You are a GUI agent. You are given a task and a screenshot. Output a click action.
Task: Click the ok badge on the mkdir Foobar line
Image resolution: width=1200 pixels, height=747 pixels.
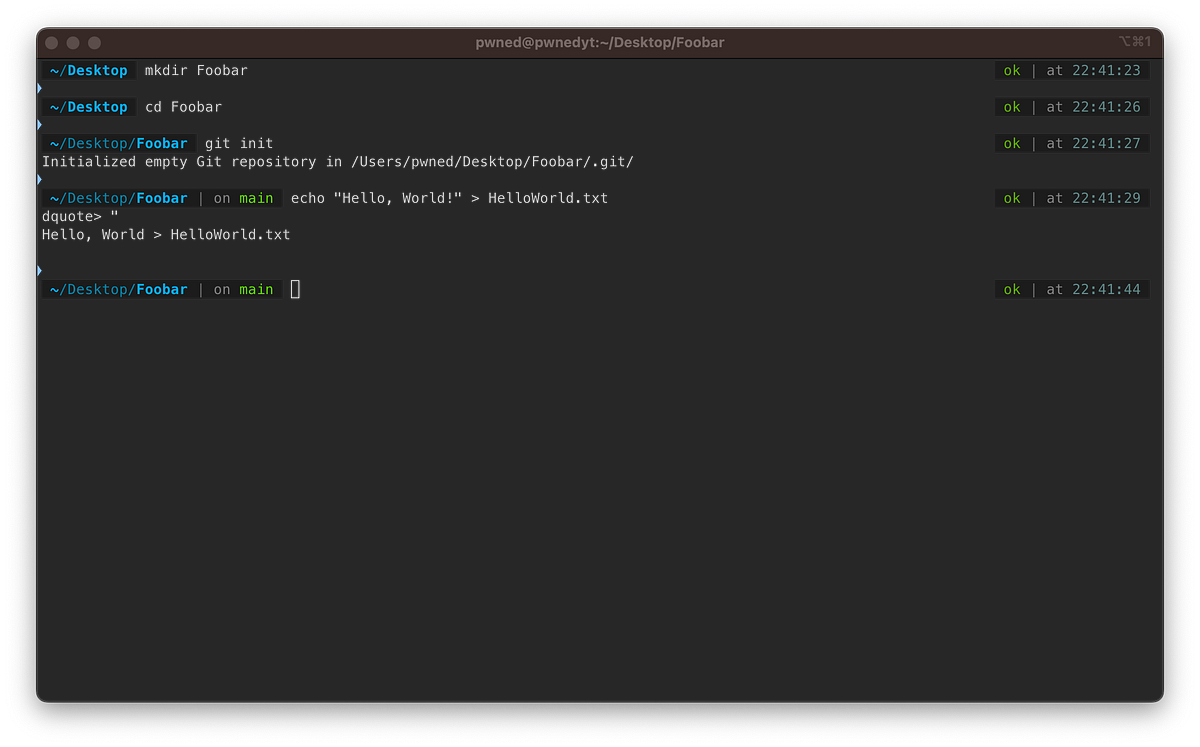tap(1011, 70)
